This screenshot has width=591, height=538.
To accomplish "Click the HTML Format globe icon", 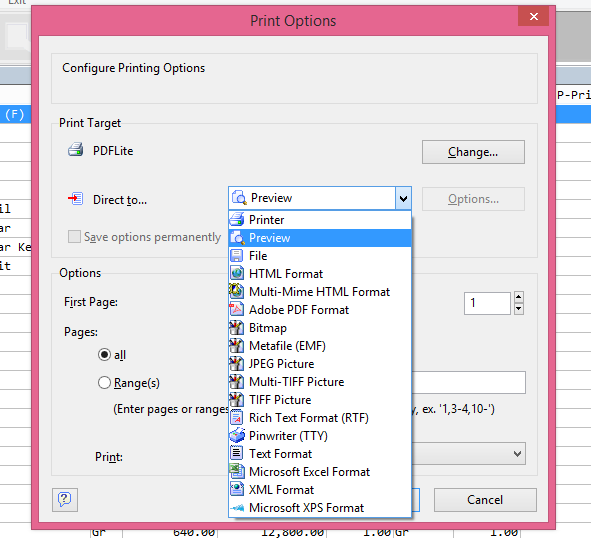I will coord(237,273).
